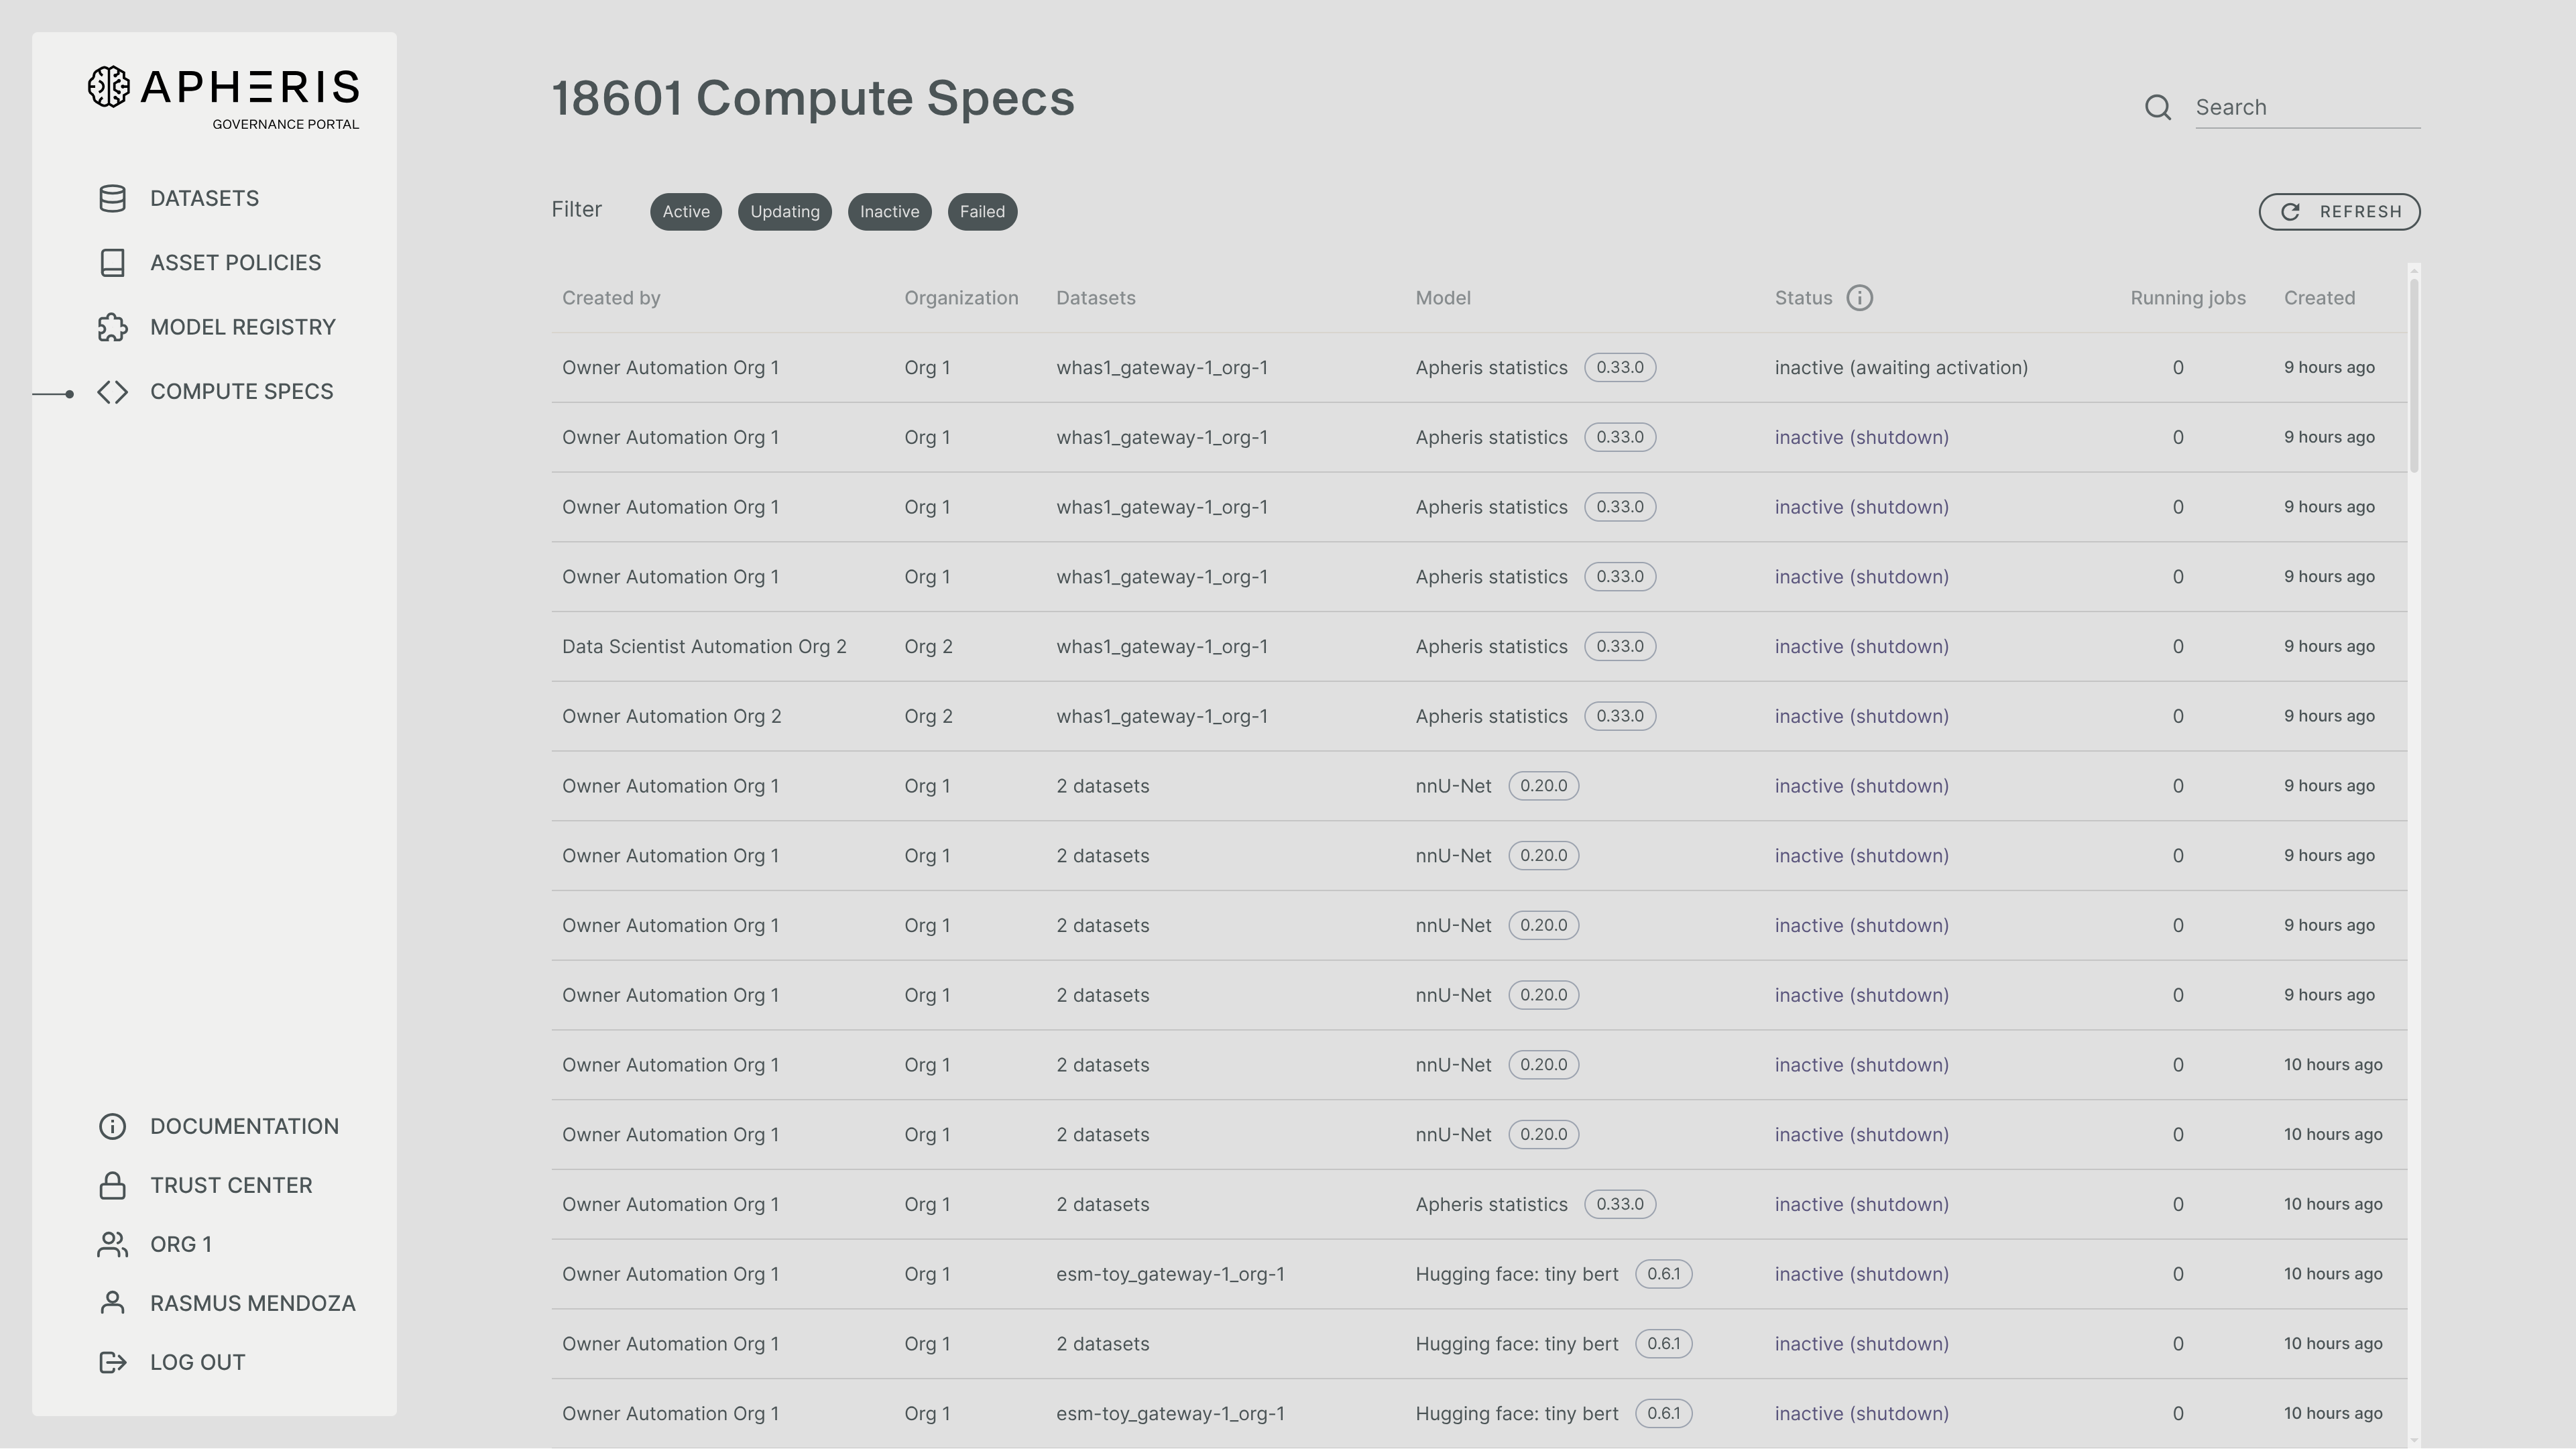Open first inactive (shutdown) status link
2576x1449 pixels.
[1861, 438]
